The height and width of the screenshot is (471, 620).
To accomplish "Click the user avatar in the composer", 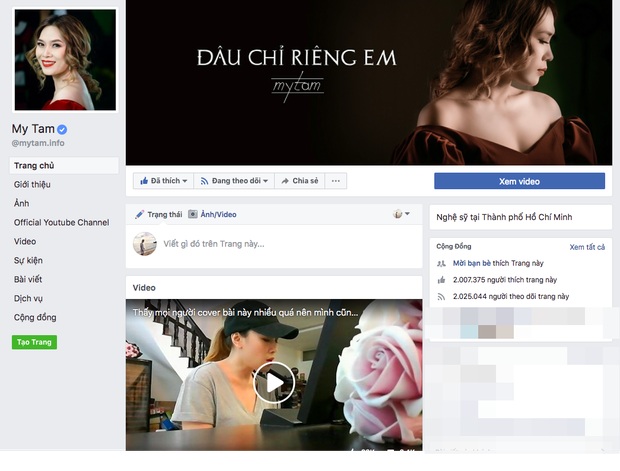I will [145, 244].
